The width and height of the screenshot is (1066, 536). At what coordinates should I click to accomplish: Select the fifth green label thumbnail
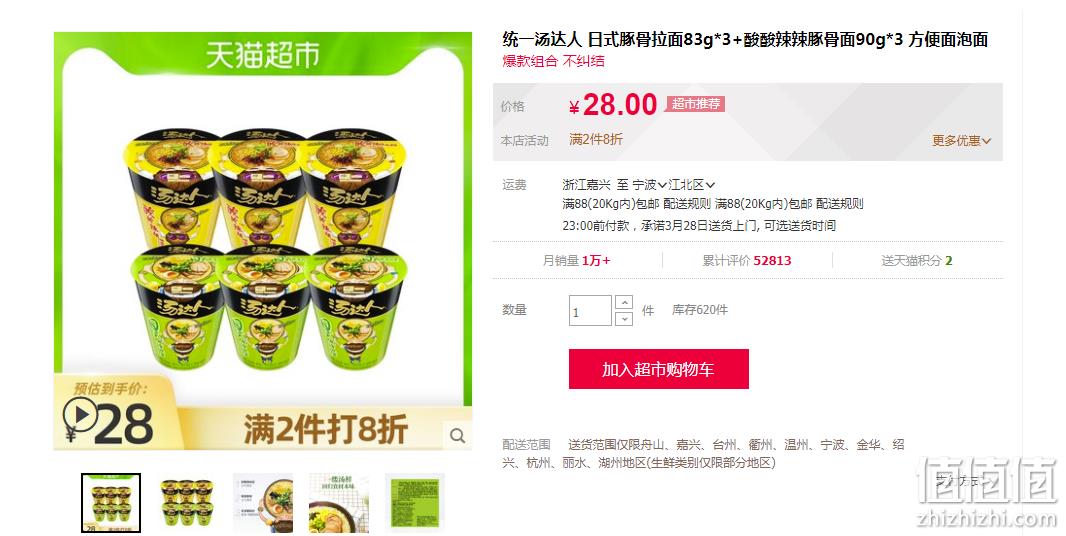pos(415,503)
